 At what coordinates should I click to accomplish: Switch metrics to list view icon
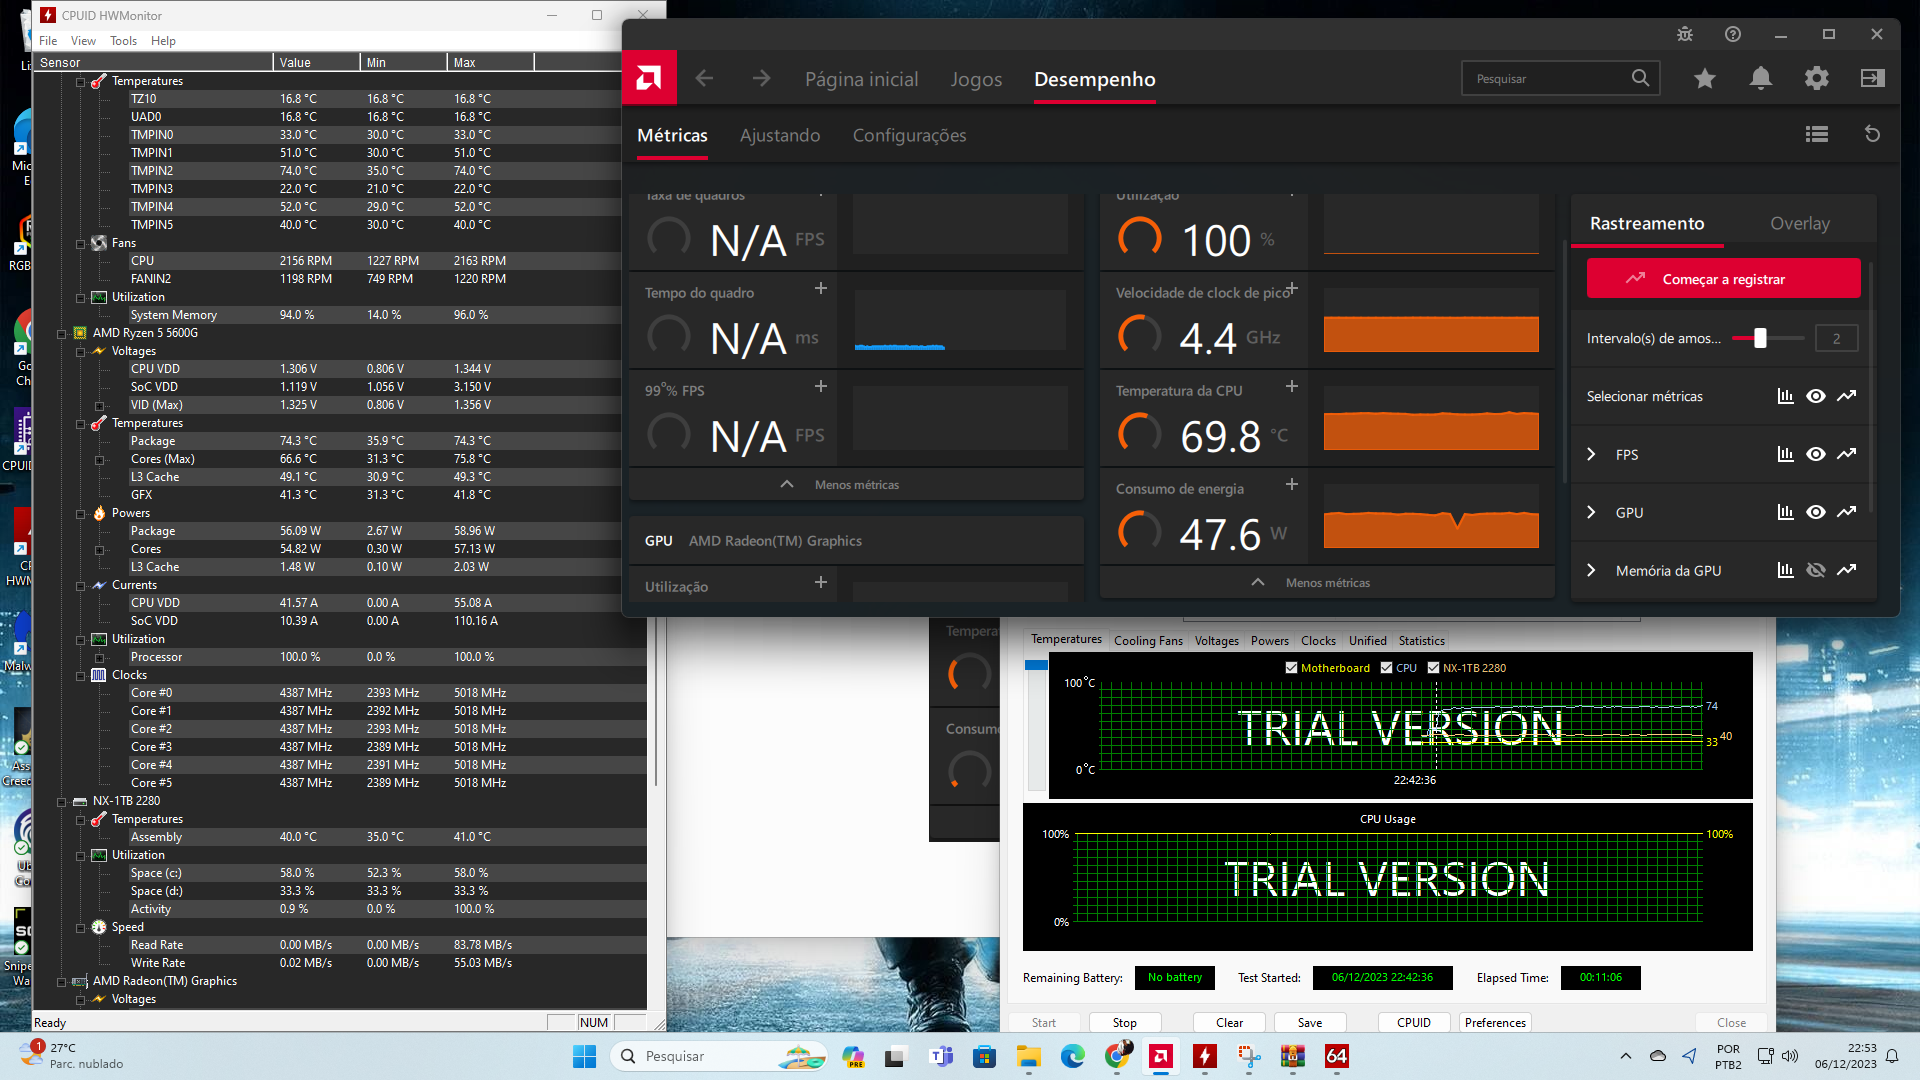[1817, 134]
